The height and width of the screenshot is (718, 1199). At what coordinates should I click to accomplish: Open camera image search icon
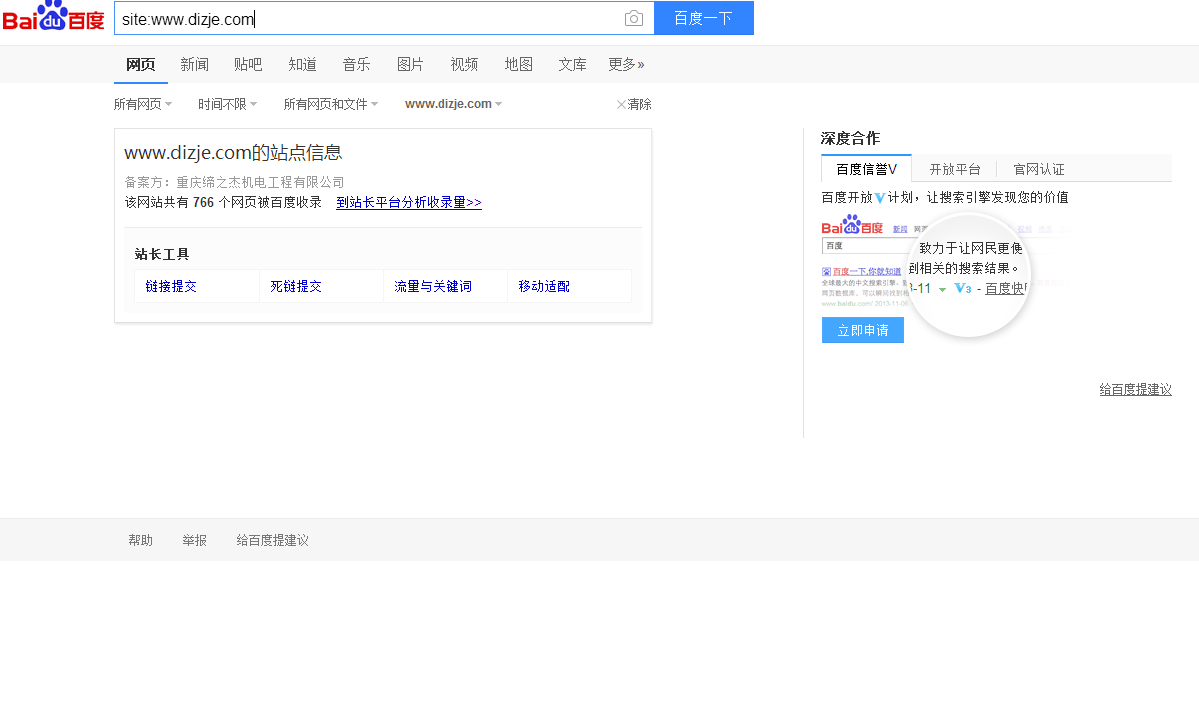(x=633, y=18)
